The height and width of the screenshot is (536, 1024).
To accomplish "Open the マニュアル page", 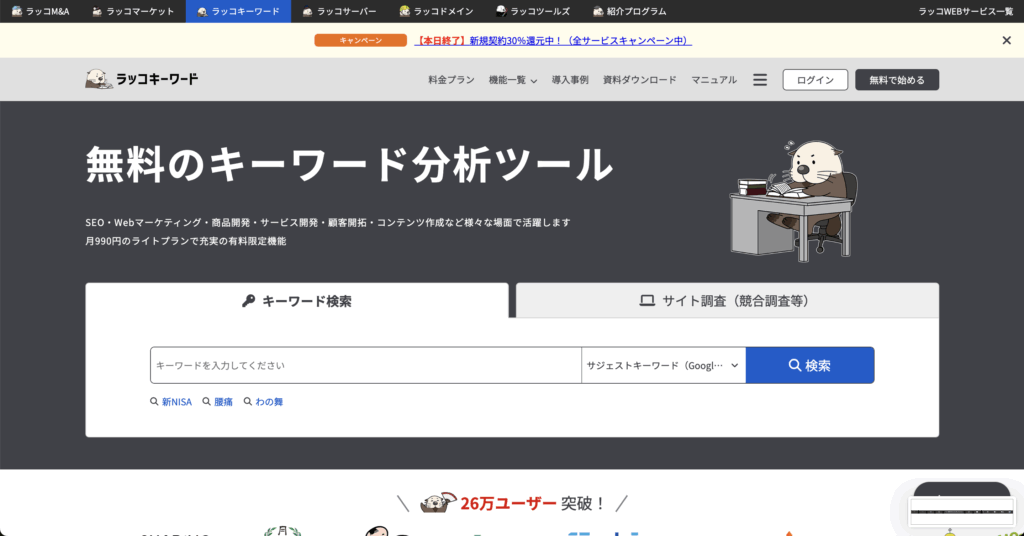I will tap(714, 80).
